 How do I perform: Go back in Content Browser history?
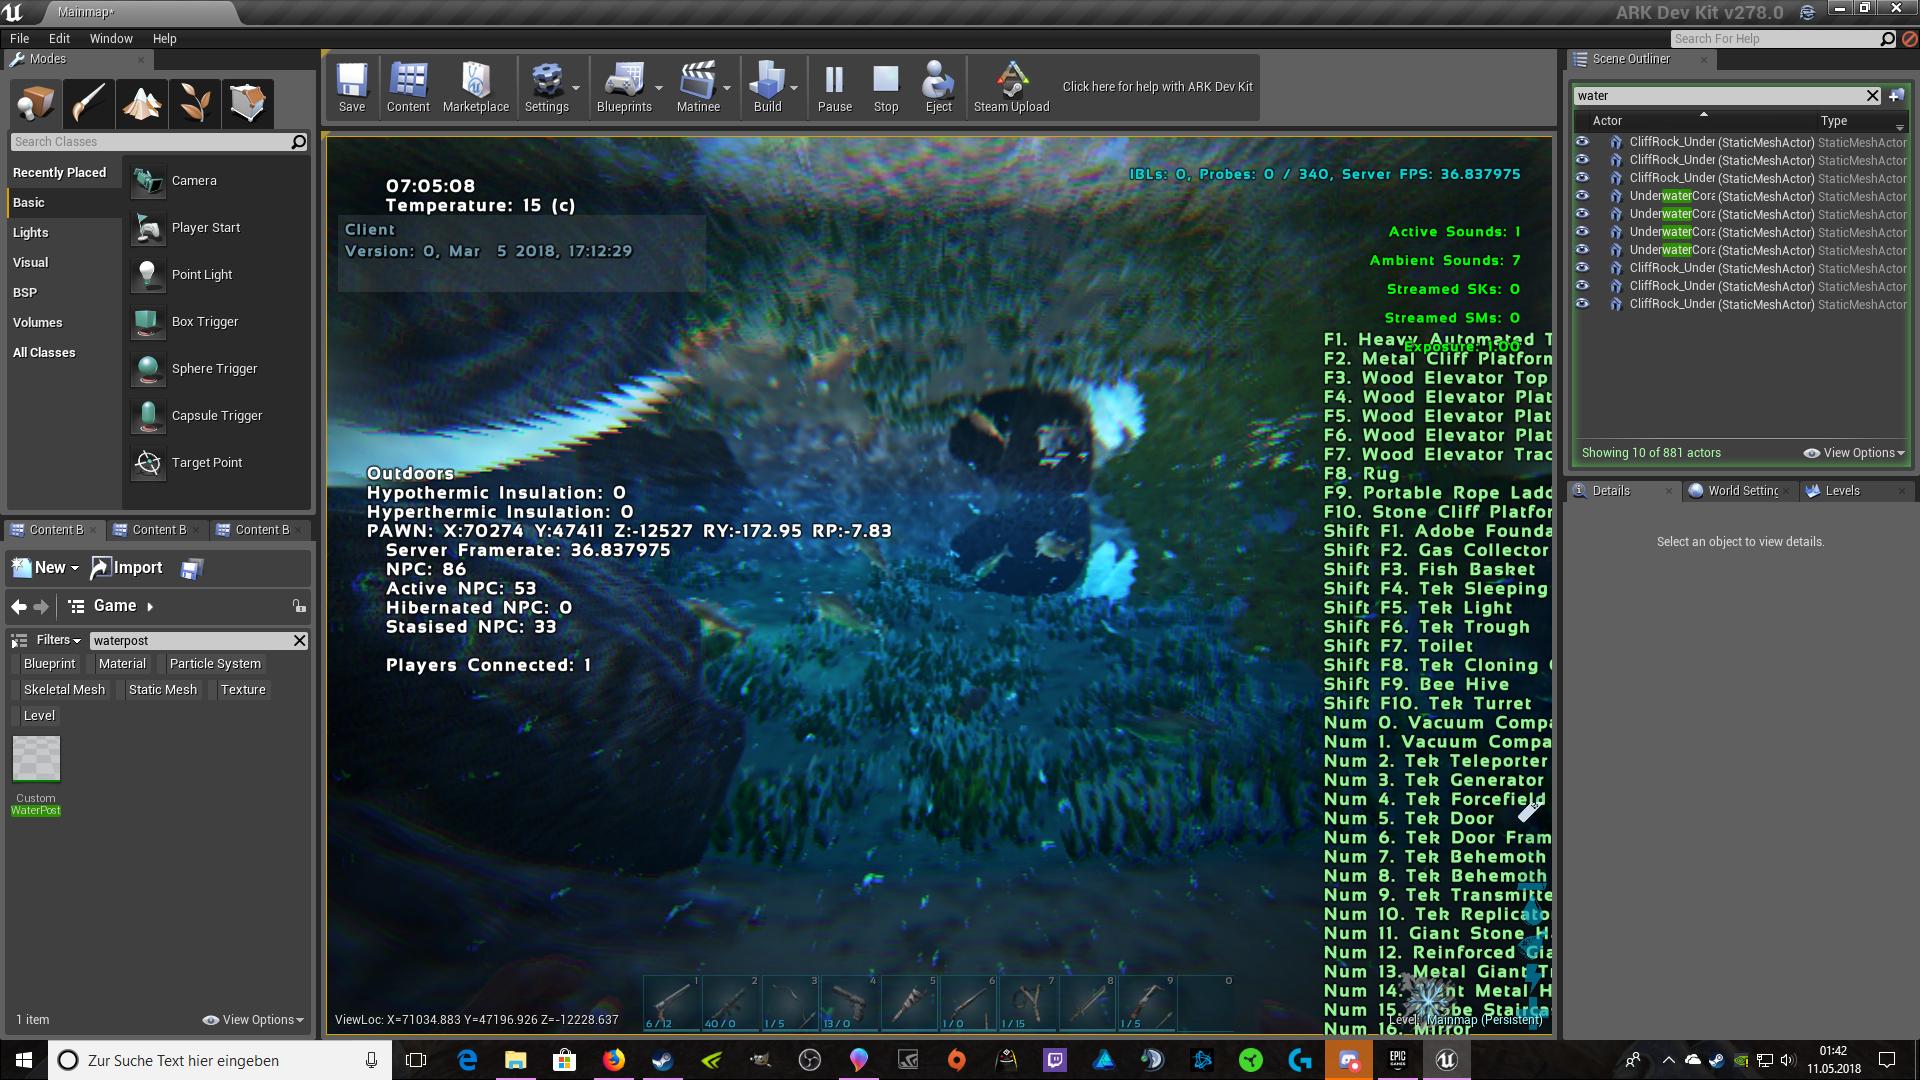click(18, 606)
